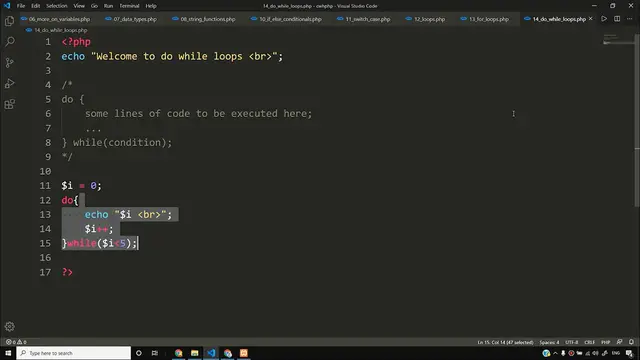Click the Cortana circle on taskbar
This screenshot has width=640, height=360.
139,353
